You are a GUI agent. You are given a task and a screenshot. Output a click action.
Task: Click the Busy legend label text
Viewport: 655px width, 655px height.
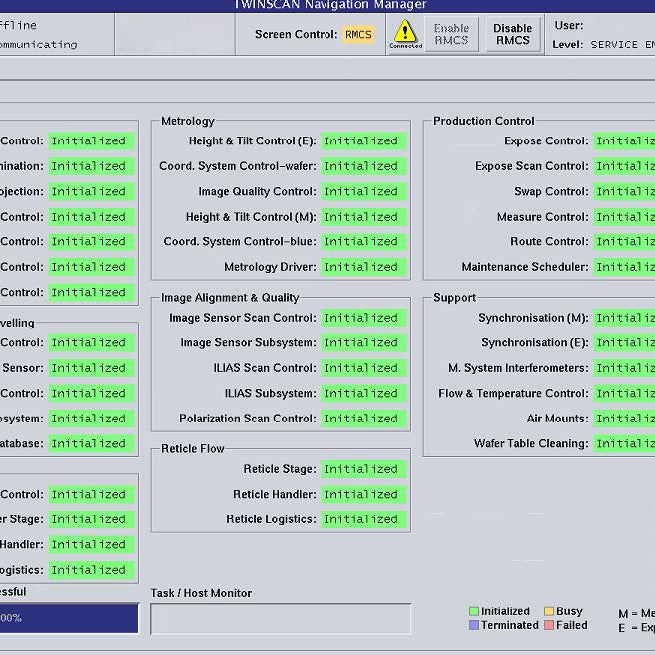pos(569,611)
